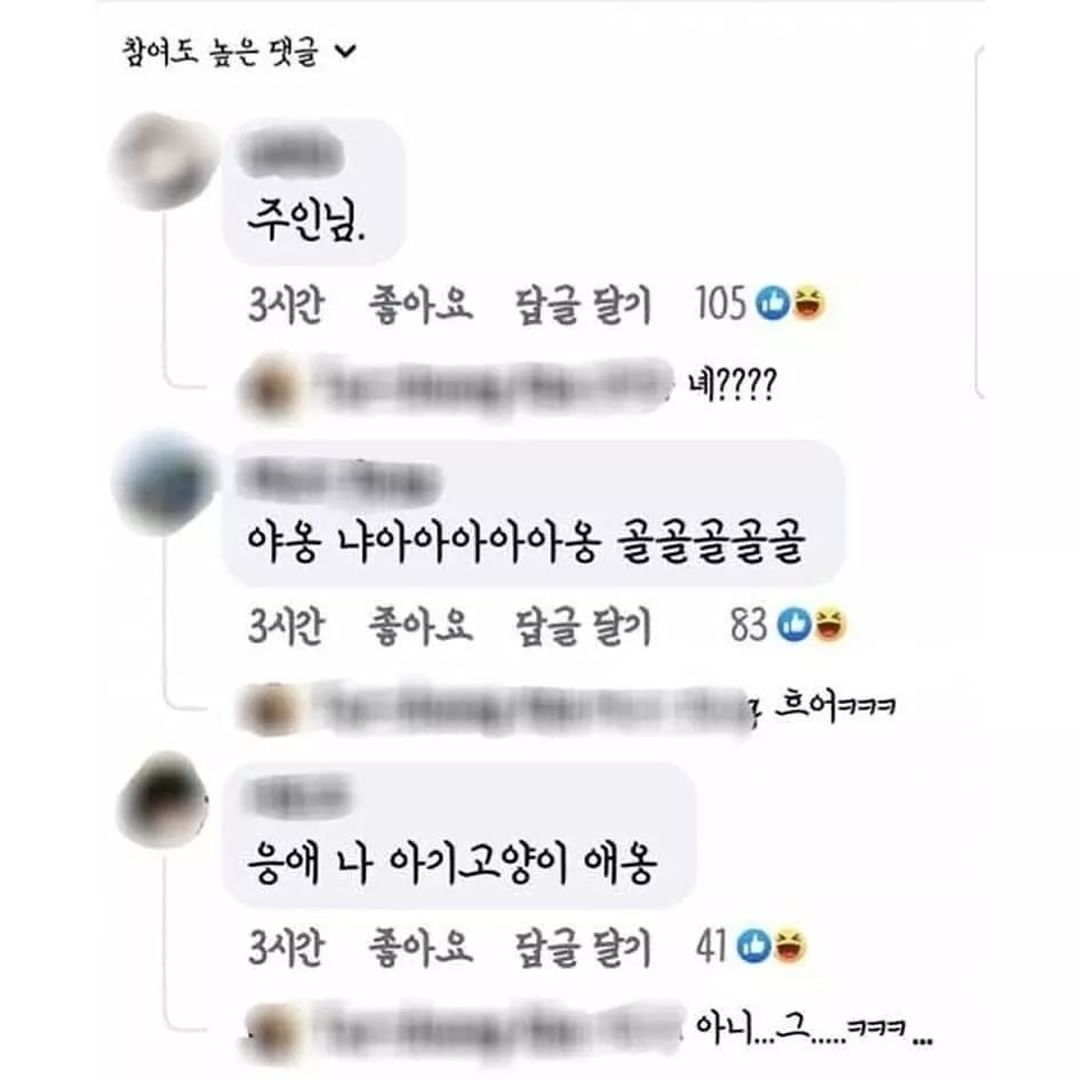The height and width of the screenshot is (1080, 1080).
Task: Click the thumbs-up reaction icon beside 83
Action: click(794, 624)
